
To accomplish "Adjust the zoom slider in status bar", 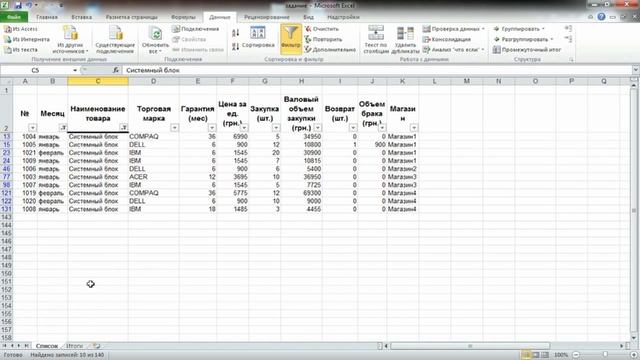I will (605, 355).
